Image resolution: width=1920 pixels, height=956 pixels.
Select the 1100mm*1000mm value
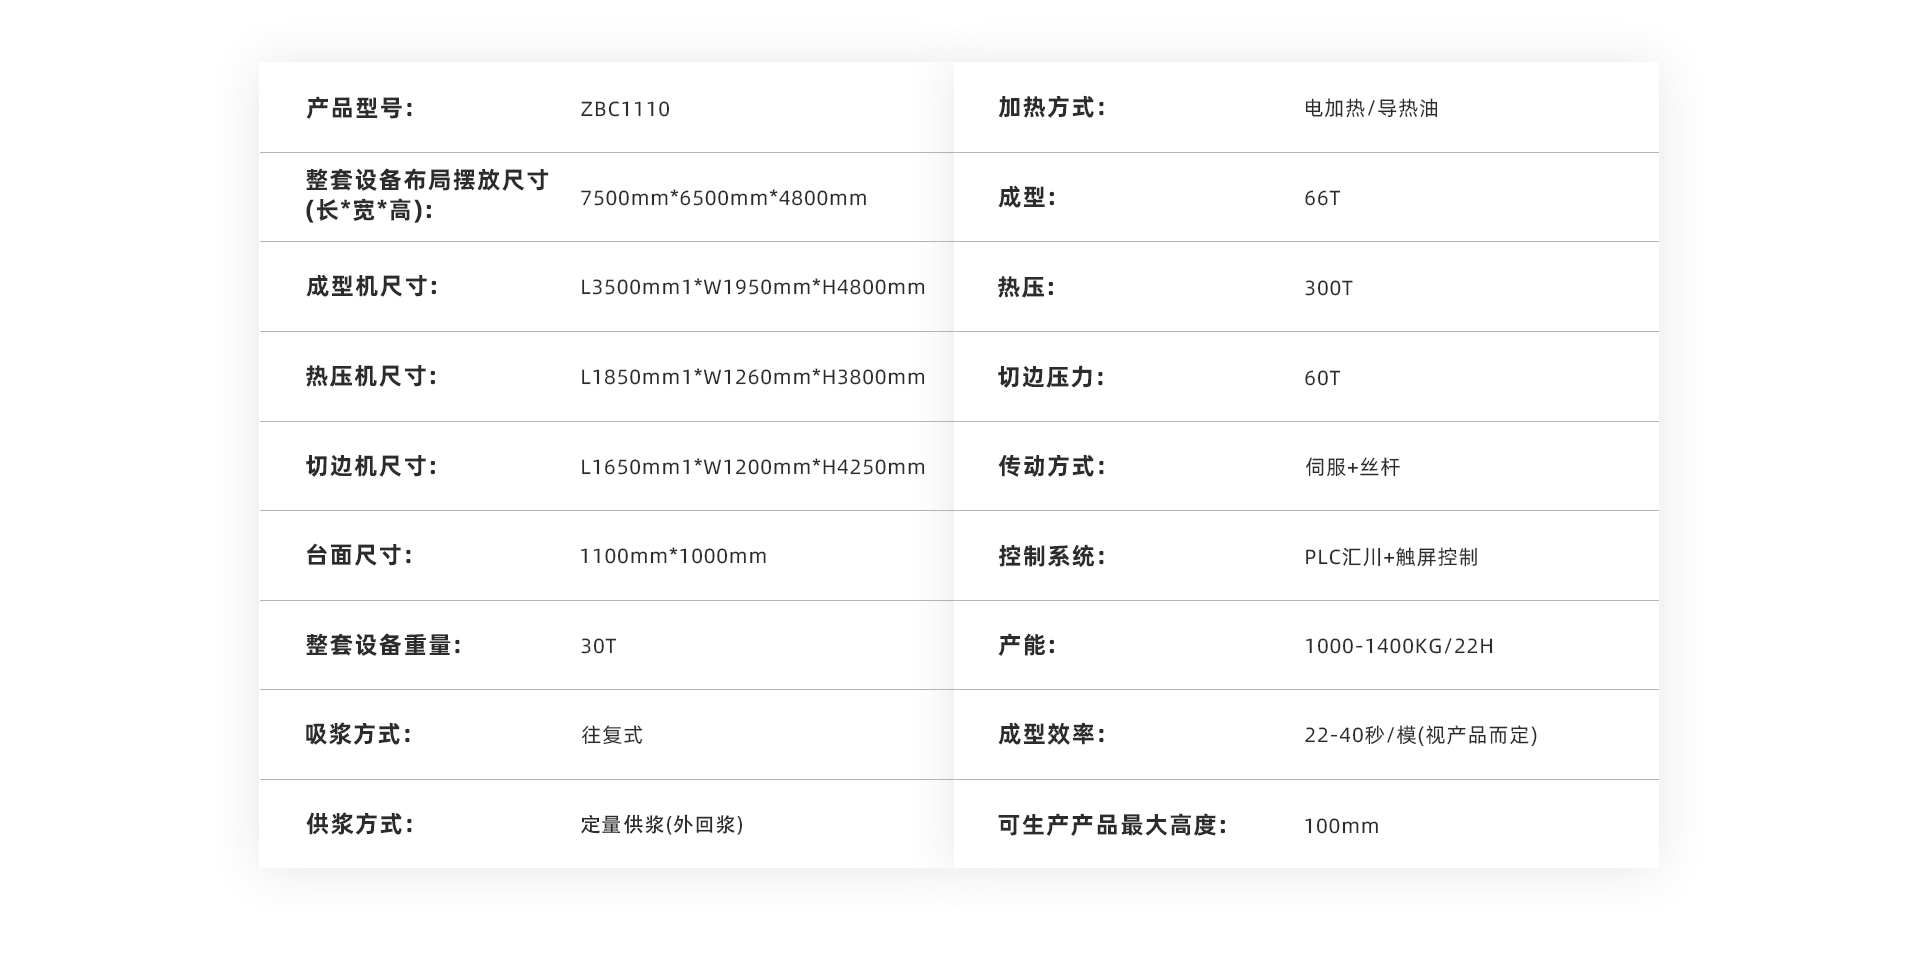click(674, 556)
